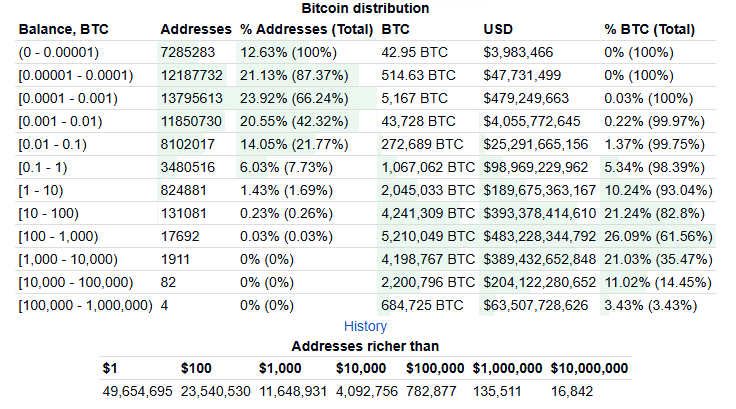This screenshot has width=736, height=409.
Task: Open the History link
Action: pyautogui.click(x=365, y=326)
